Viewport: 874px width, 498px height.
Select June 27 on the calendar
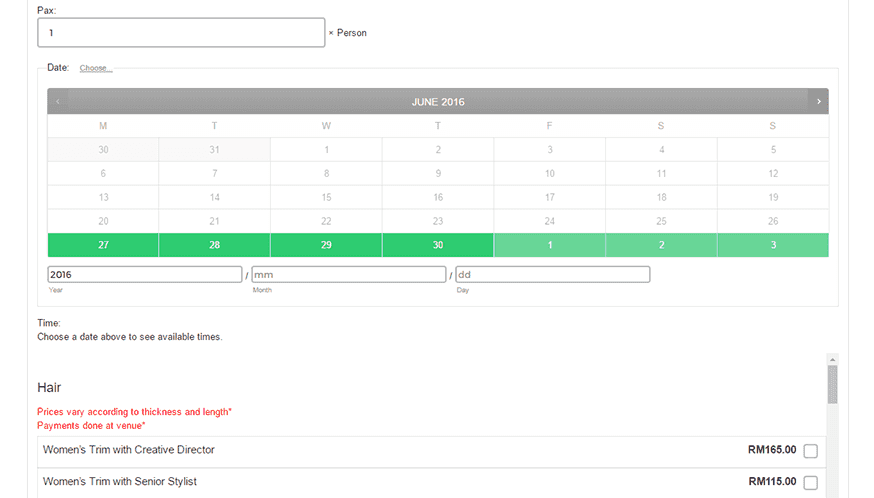103,245
